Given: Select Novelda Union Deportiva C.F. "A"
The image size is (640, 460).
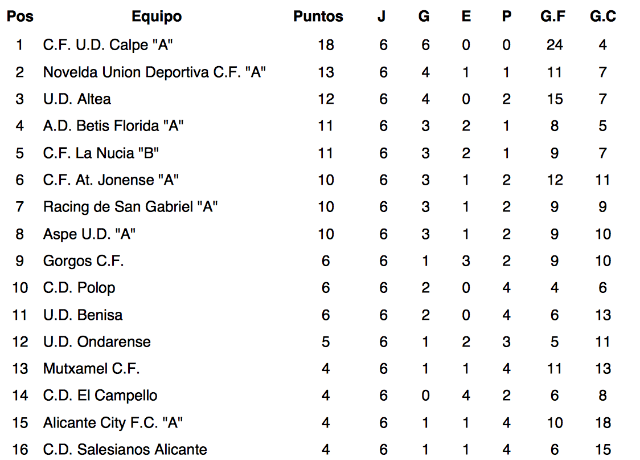Looking at the screenshot, I should coord(155,72).
